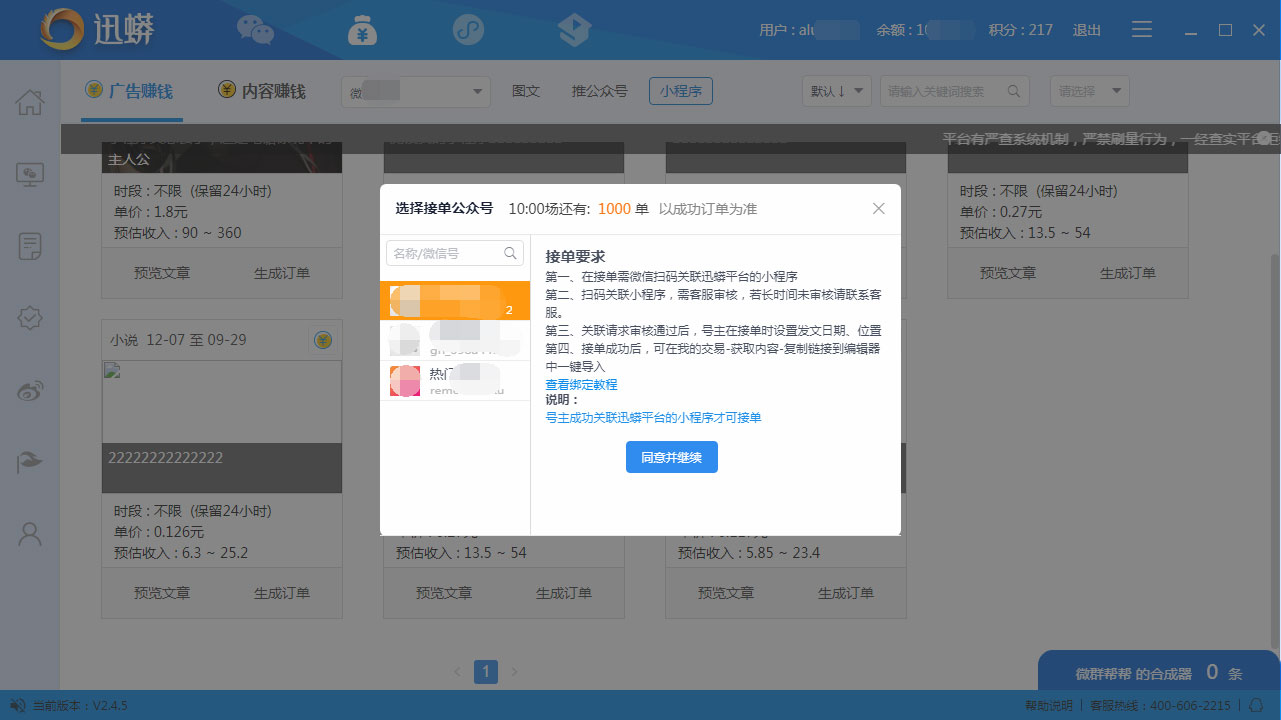Select the second account in dialog list
The image size is (1281, 720).
(x=455, y=340)
